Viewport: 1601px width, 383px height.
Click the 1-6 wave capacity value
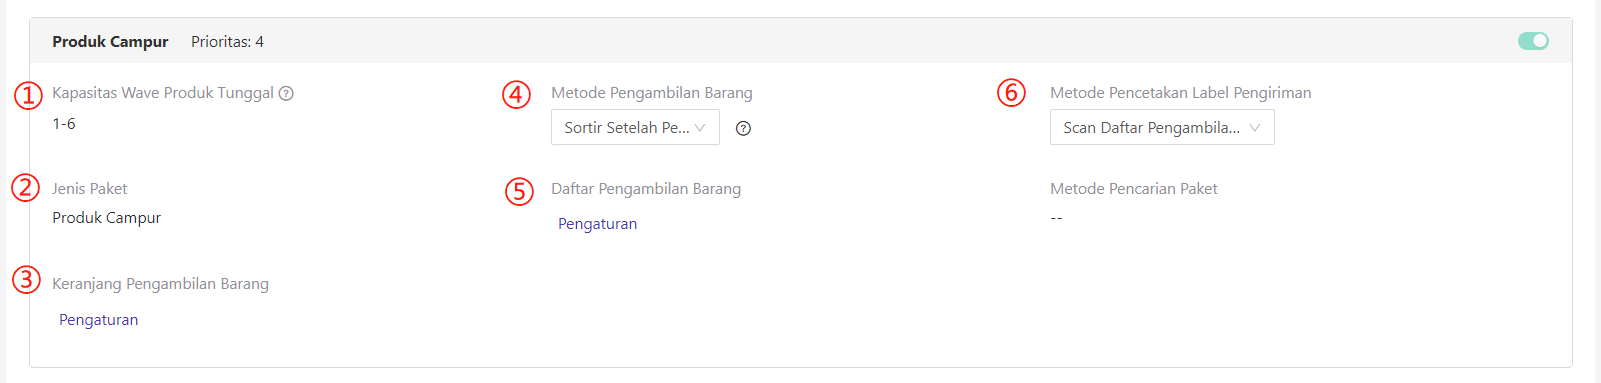coord(64,124)
